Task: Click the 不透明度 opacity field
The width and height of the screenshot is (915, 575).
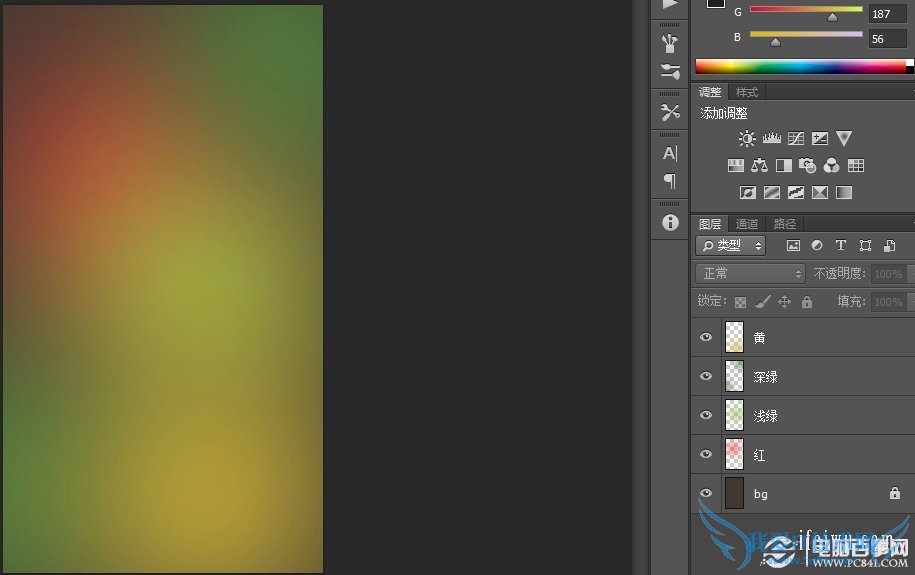Action: point(888,274)
